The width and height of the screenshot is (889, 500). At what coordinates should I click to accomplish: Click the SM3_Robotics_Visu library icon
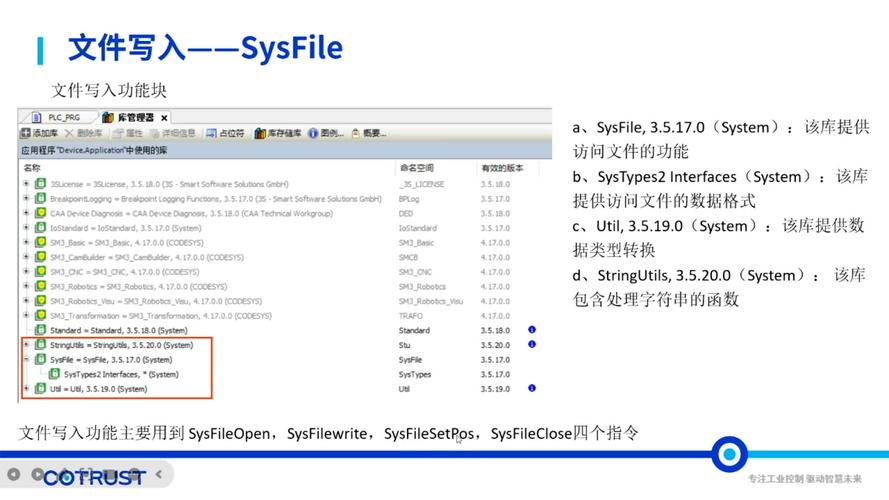[x=40, y=301]
